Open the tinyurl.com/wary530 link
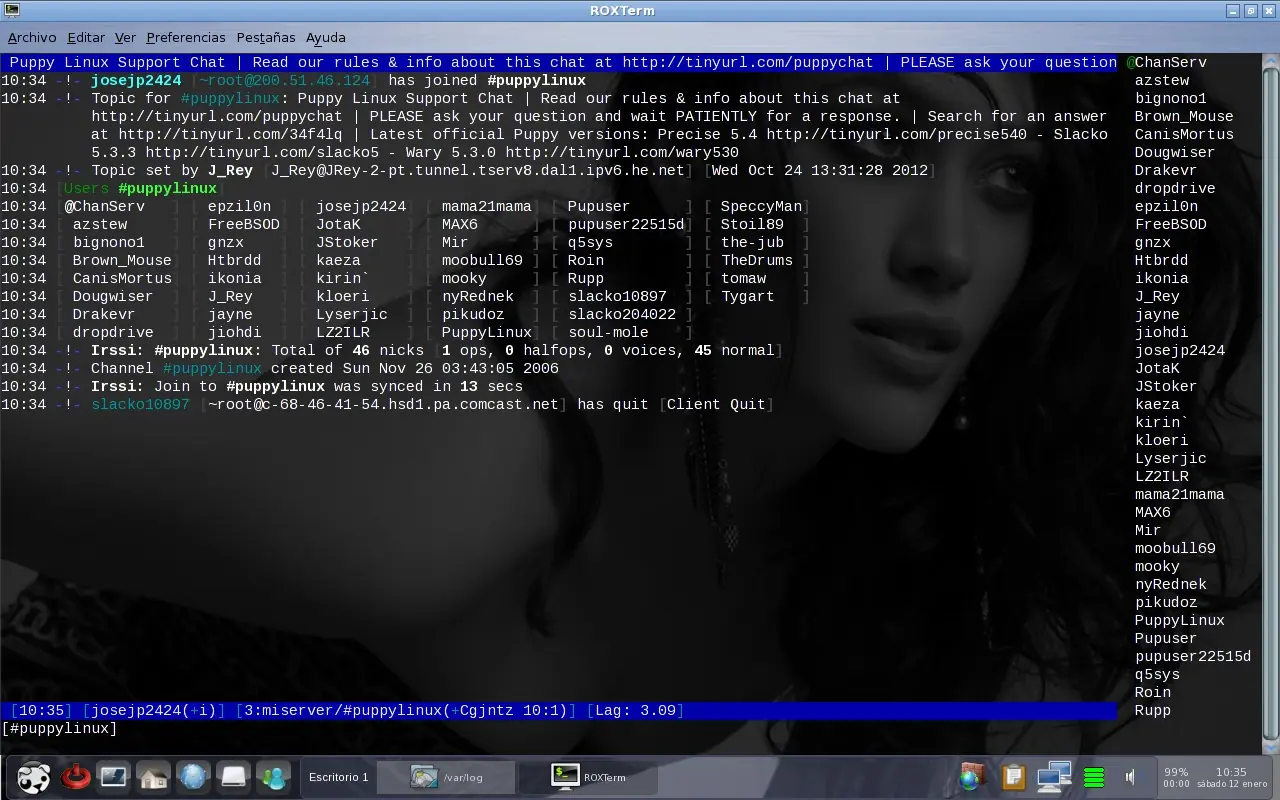 622,152
